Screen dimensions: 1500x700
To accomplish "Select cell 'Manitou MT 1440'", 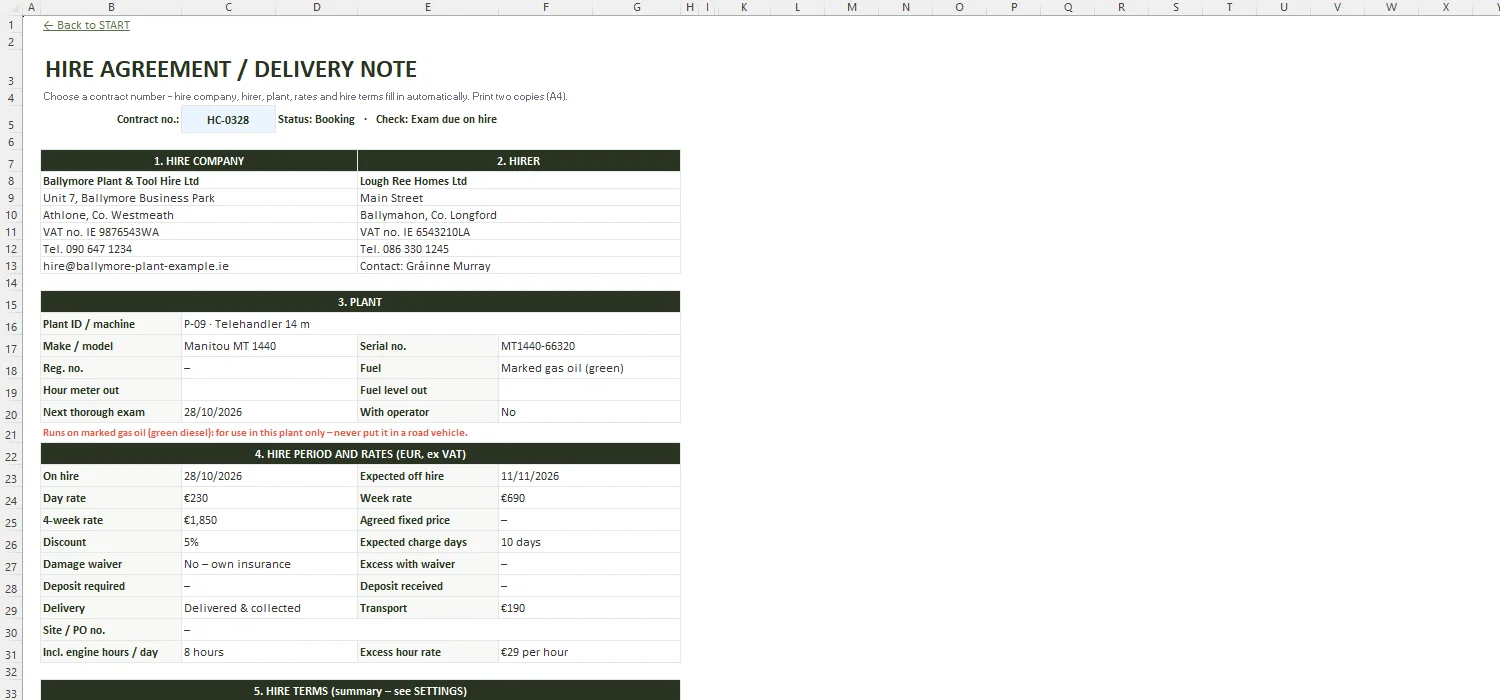I will click(x=269, y=346).
